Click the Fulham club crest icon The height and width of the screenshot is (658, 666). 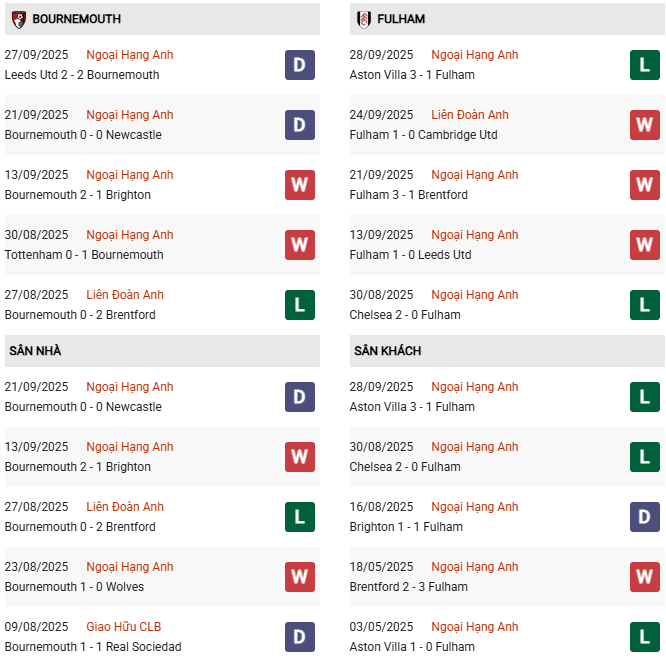coord(364,19)
